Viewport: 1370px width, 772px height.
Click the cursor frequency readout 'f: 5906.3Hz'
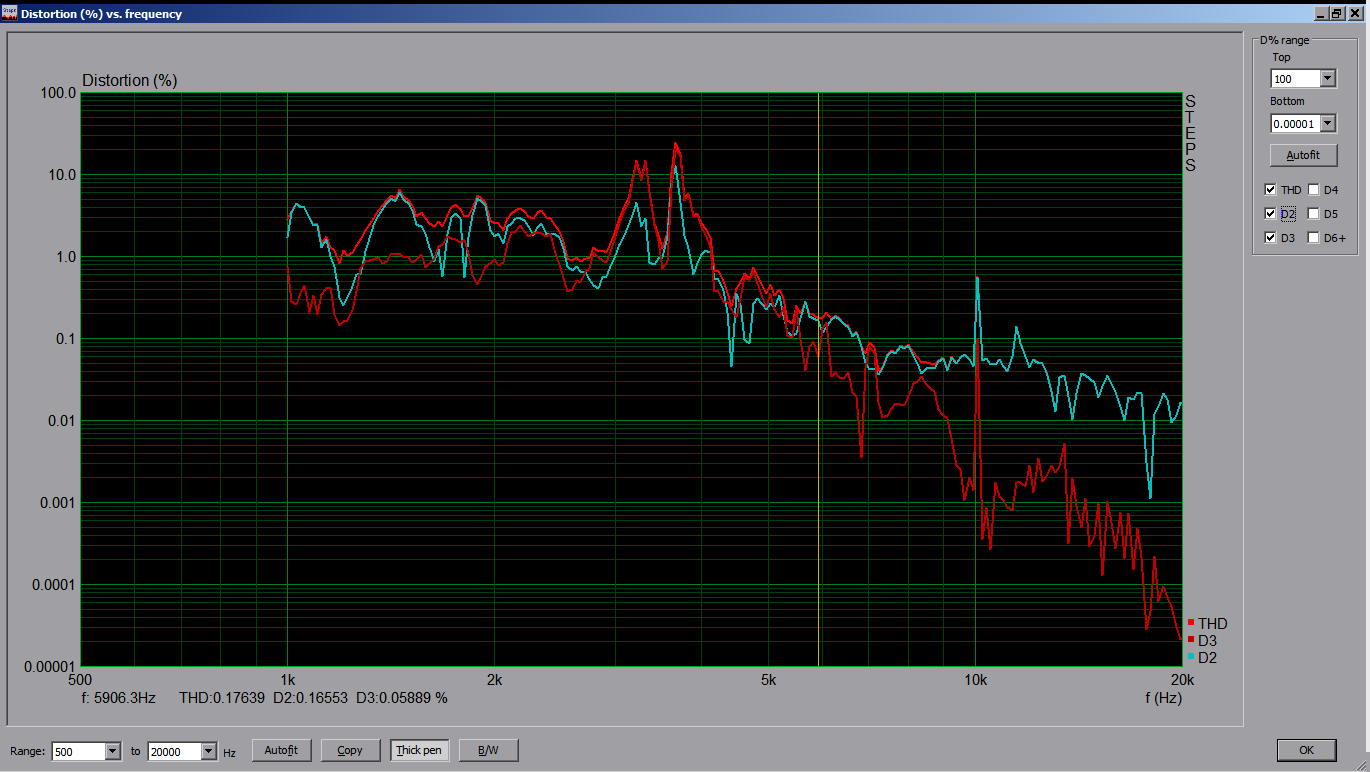click(x=119, y=698)
